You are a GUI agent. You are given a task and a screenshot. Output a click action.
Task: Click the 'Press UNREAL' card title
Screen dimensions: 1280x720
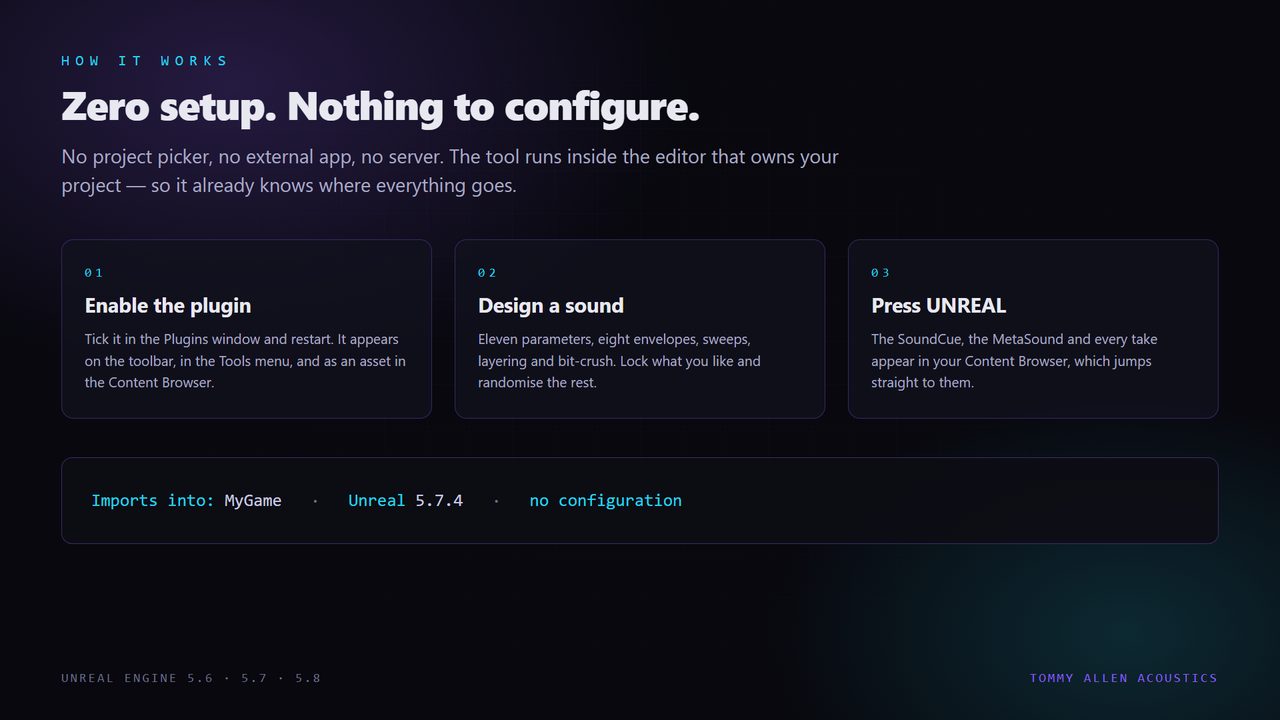coord(938,306)
